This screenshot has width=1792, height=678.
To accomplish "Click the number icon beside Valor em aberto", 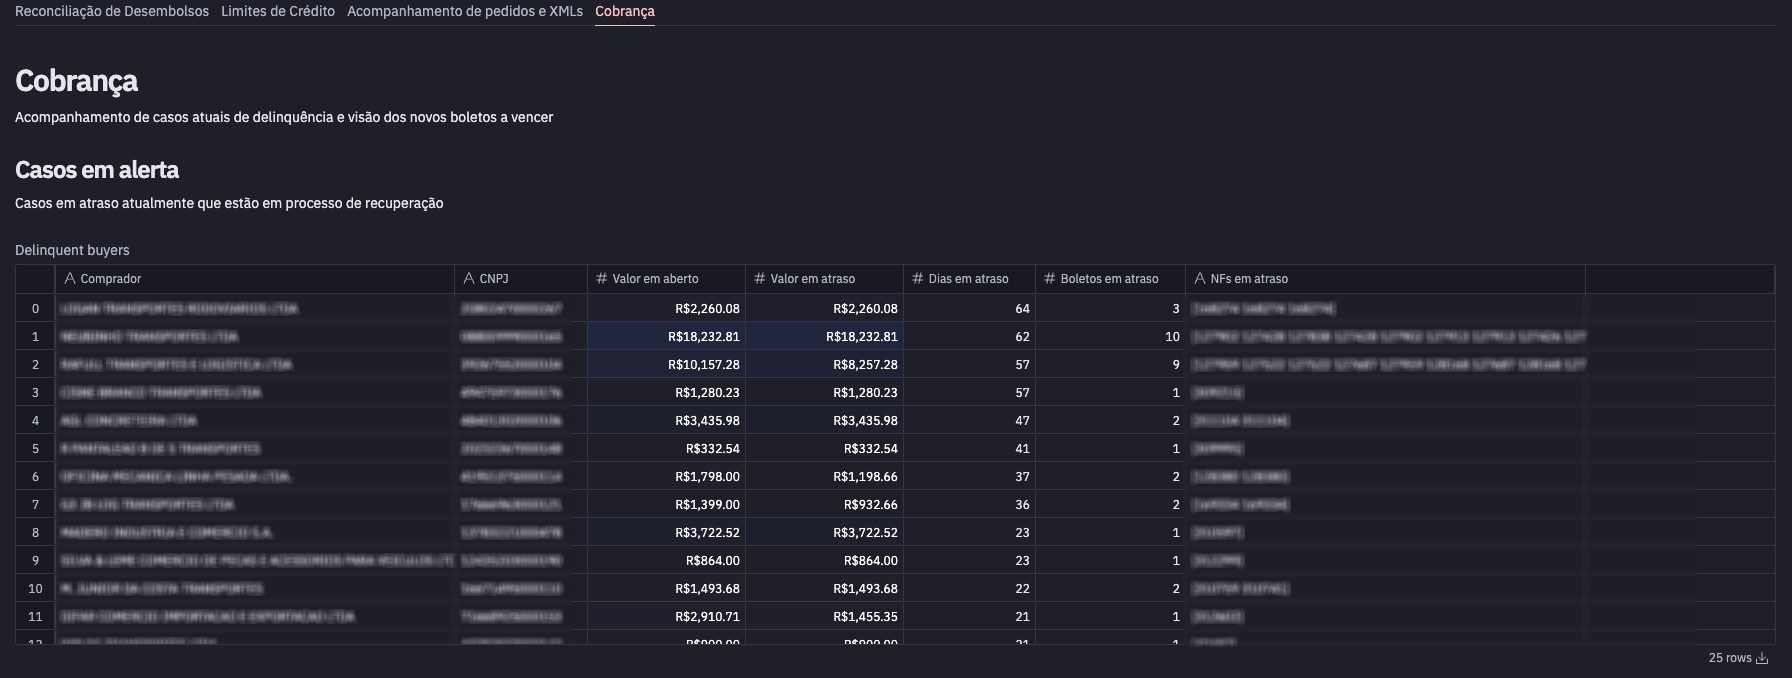I will tap(602, 279).
